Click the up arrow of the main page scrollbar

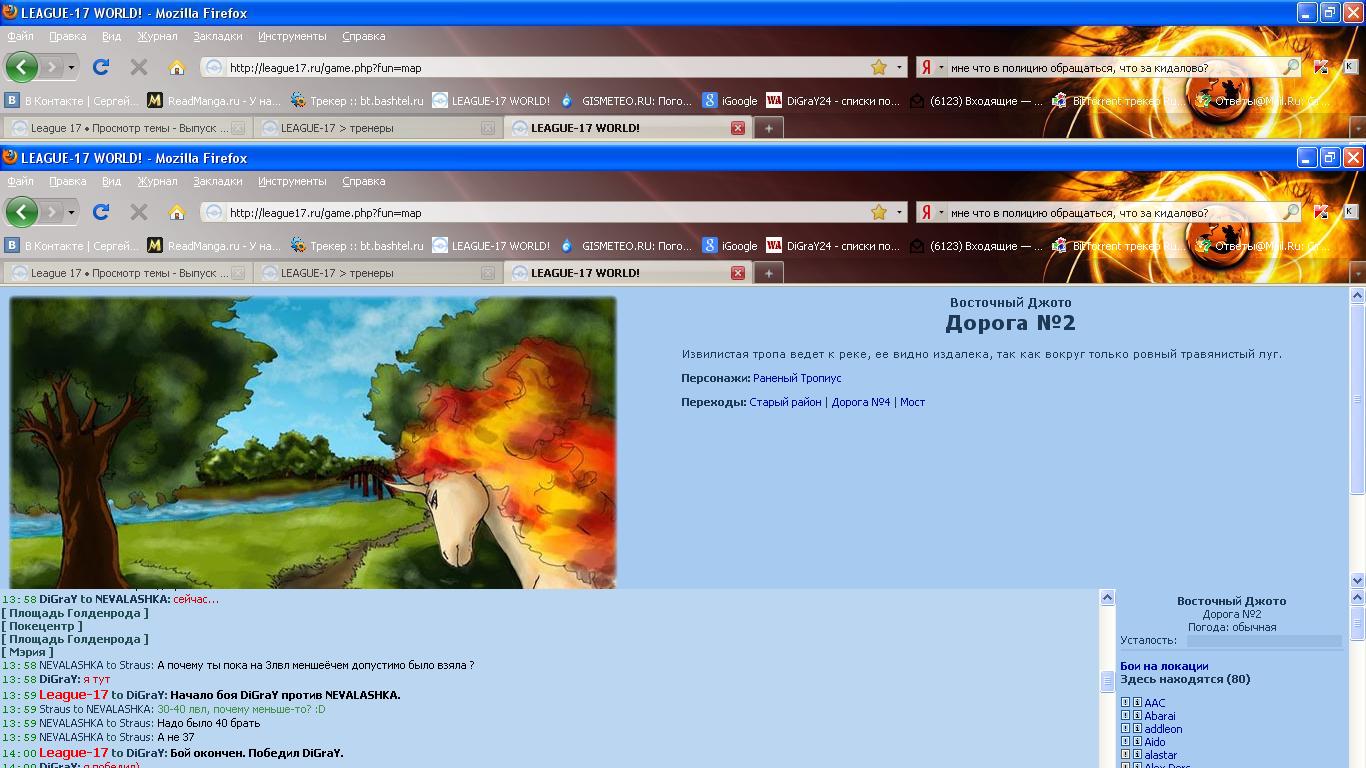tap(1357, 296)
